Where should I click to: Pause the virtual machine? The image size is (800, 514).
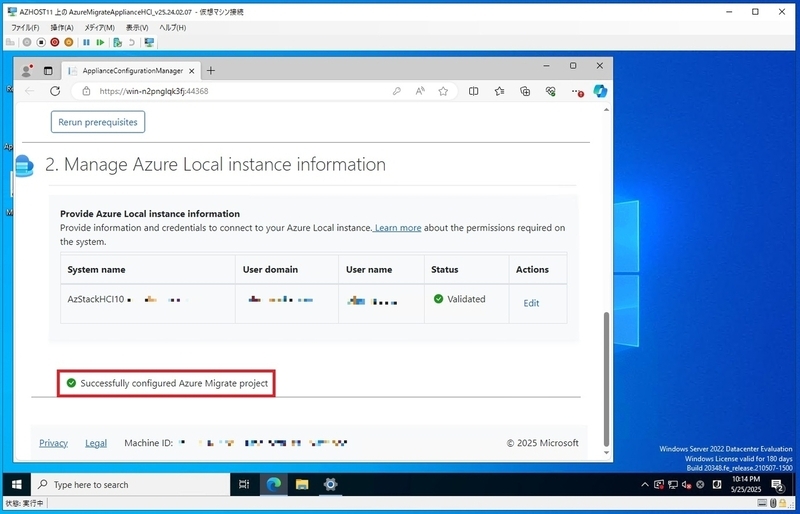86,42
